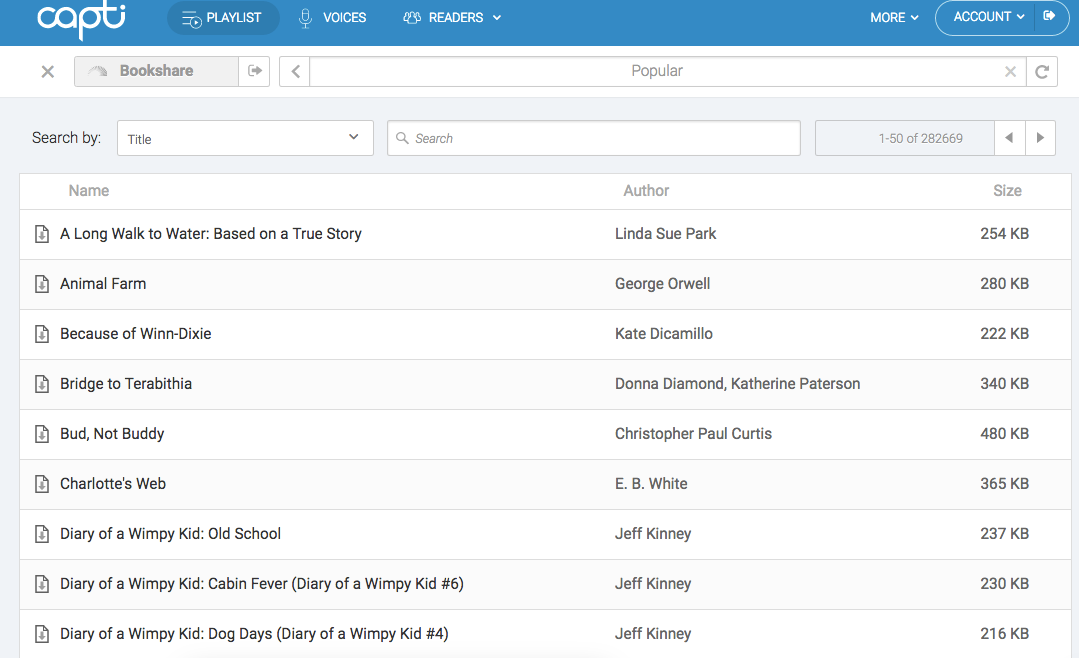
Task: Expand the Readers menu
Action: (452, 18)
